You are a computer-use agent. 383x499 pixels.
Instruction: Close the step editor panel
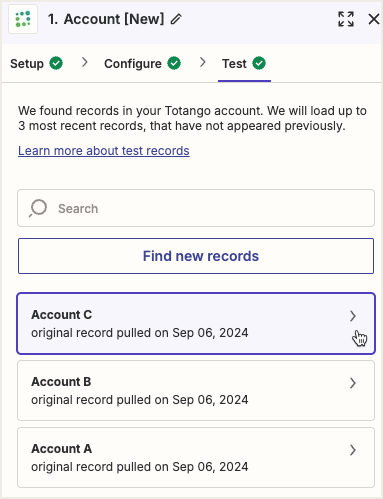pos(374,19)
